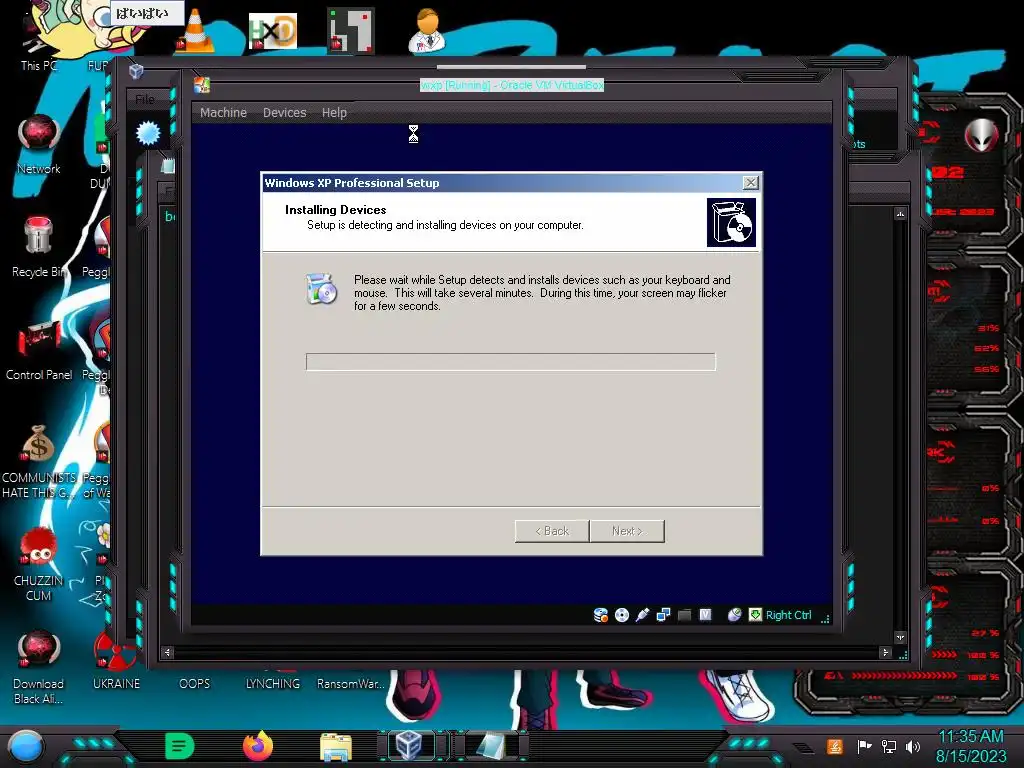The height and width of the screenshot is (768, 1024).
Task: Select the Network desktop icon
Action: point(39,144)
